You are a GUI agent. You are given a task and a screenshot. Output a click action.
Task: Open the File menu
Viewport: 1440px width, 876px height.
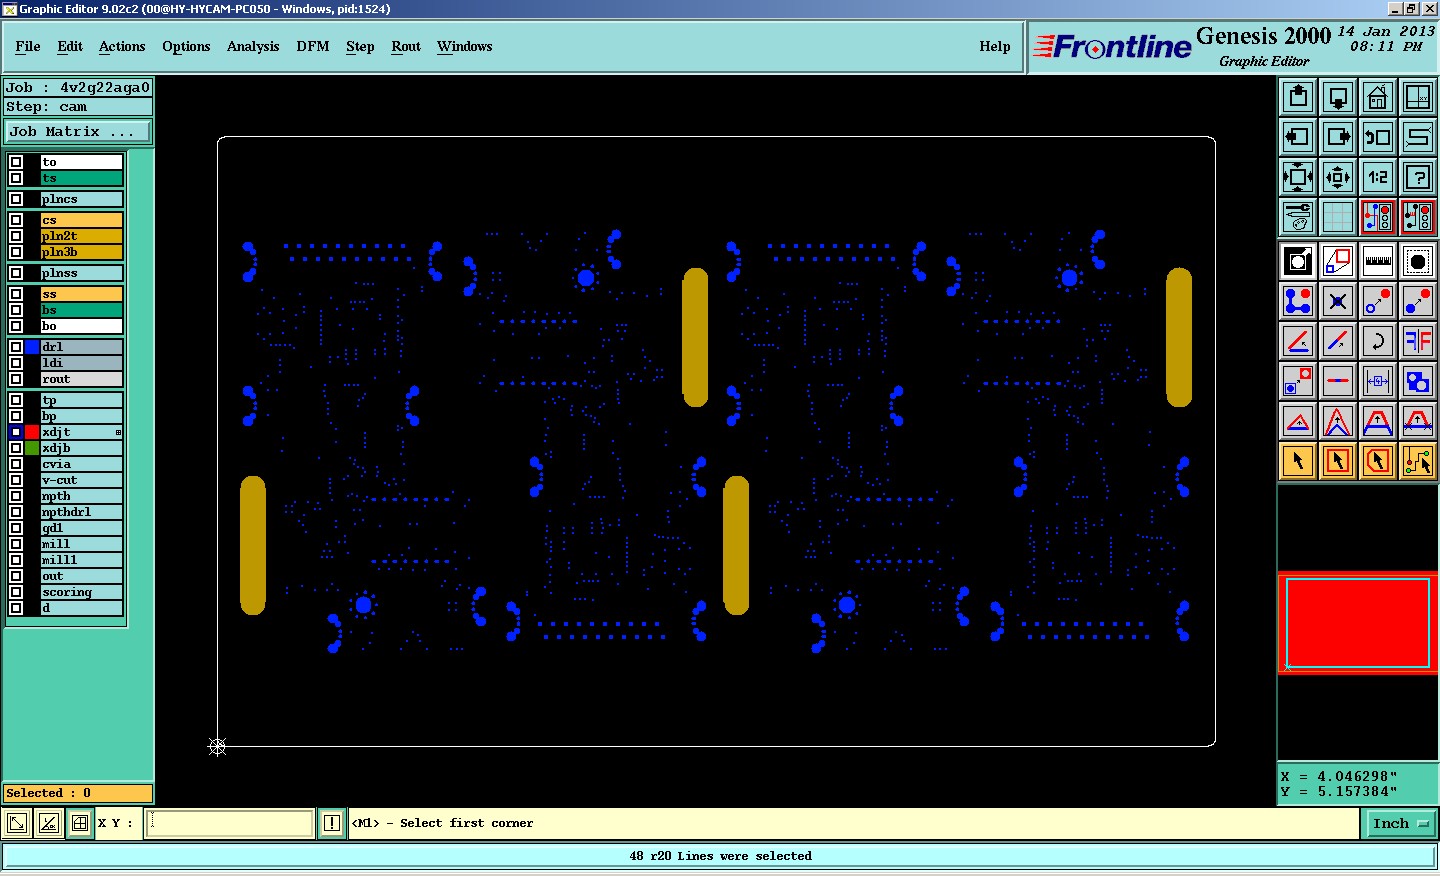28,47
